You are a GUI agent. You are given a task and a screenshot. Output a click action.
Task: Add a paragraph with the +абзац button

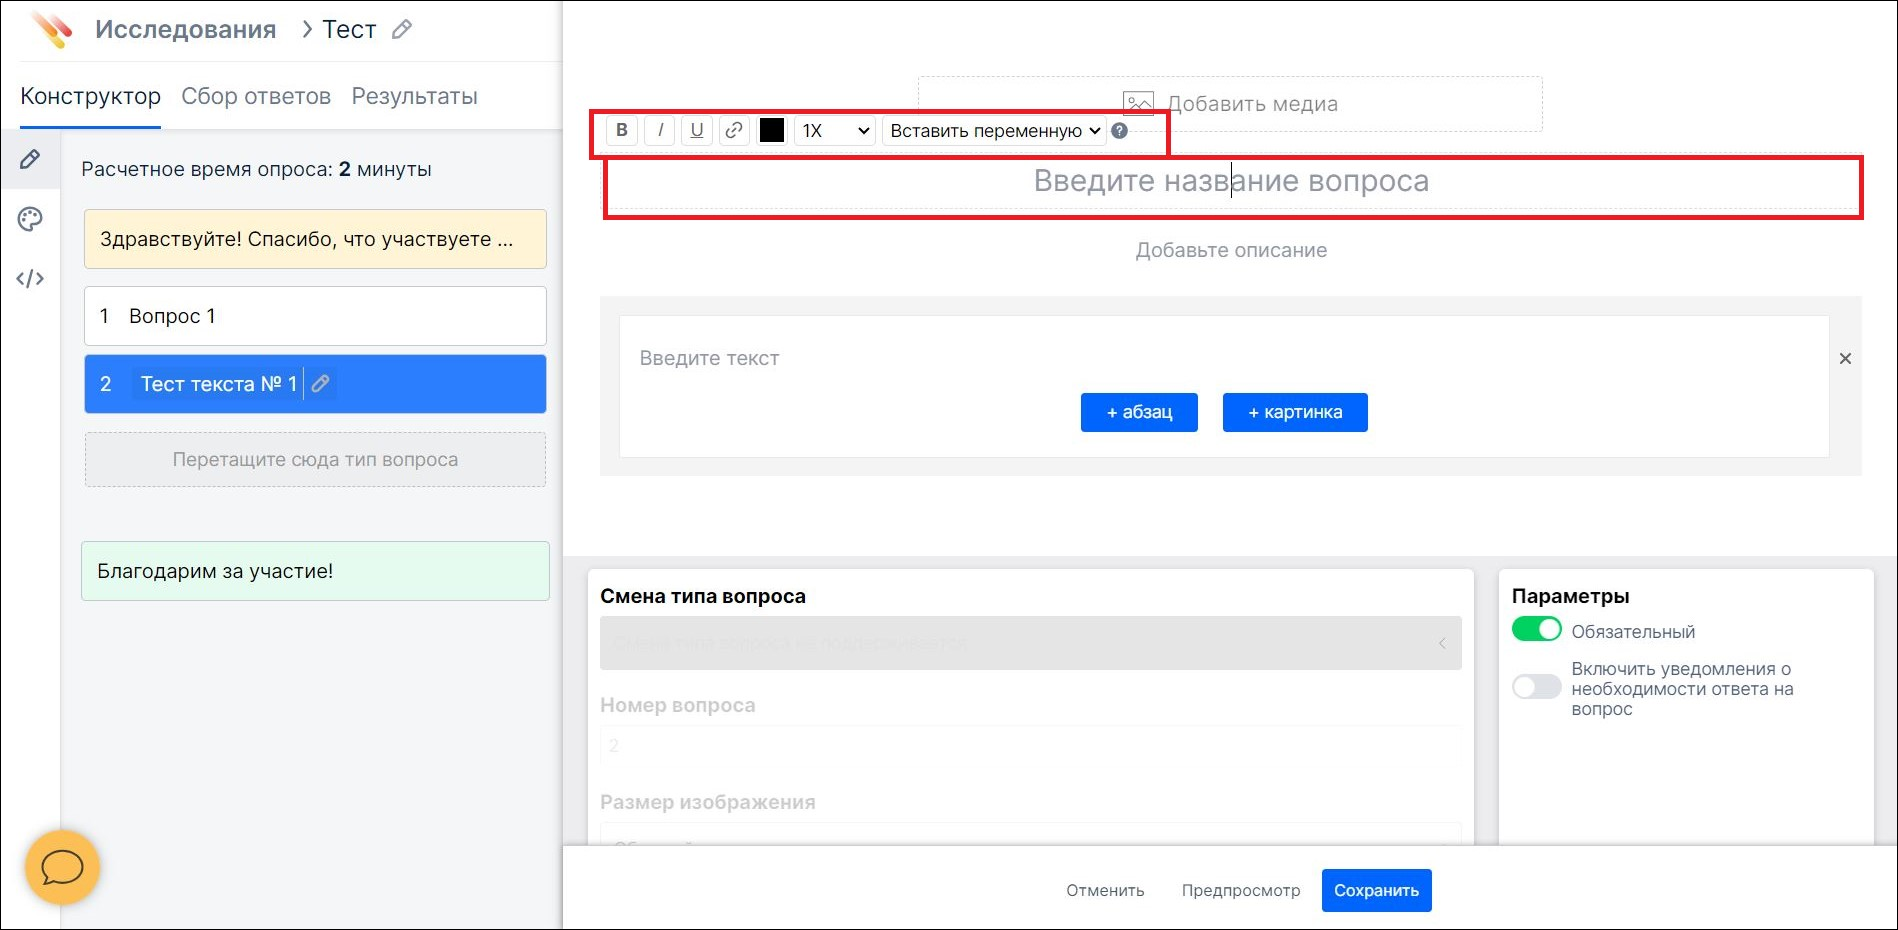(1138, 412)
